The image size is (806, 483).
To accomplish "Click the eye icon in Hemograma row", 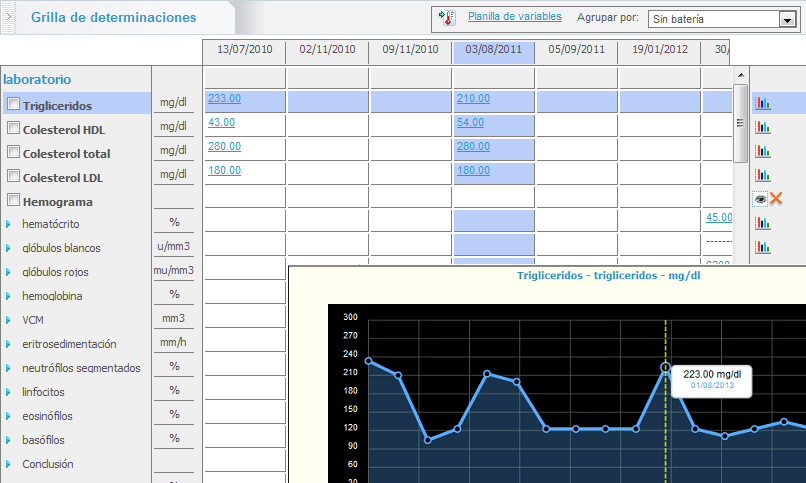I will point(760,199).
